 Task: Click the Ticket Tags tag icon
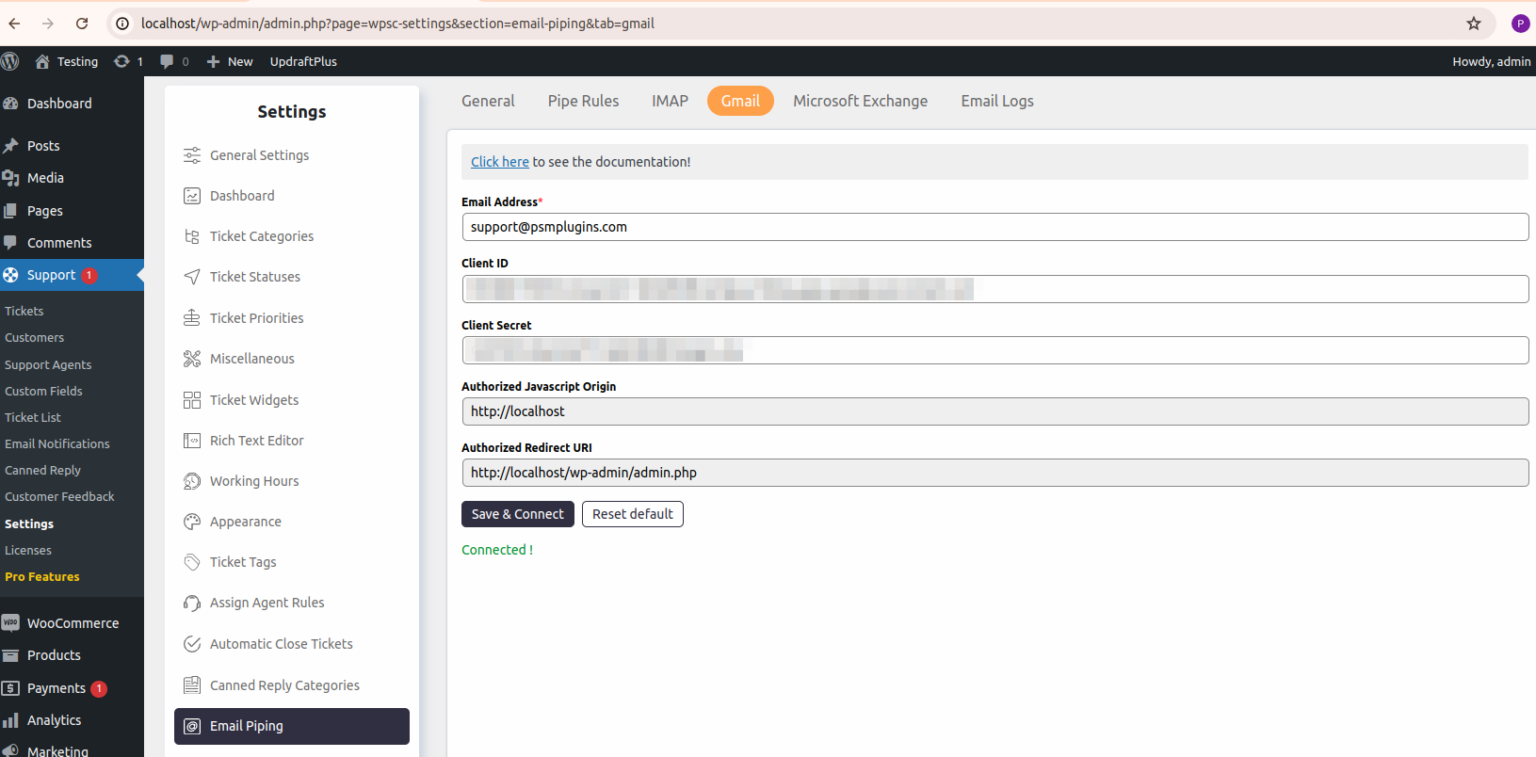(191, 562)
